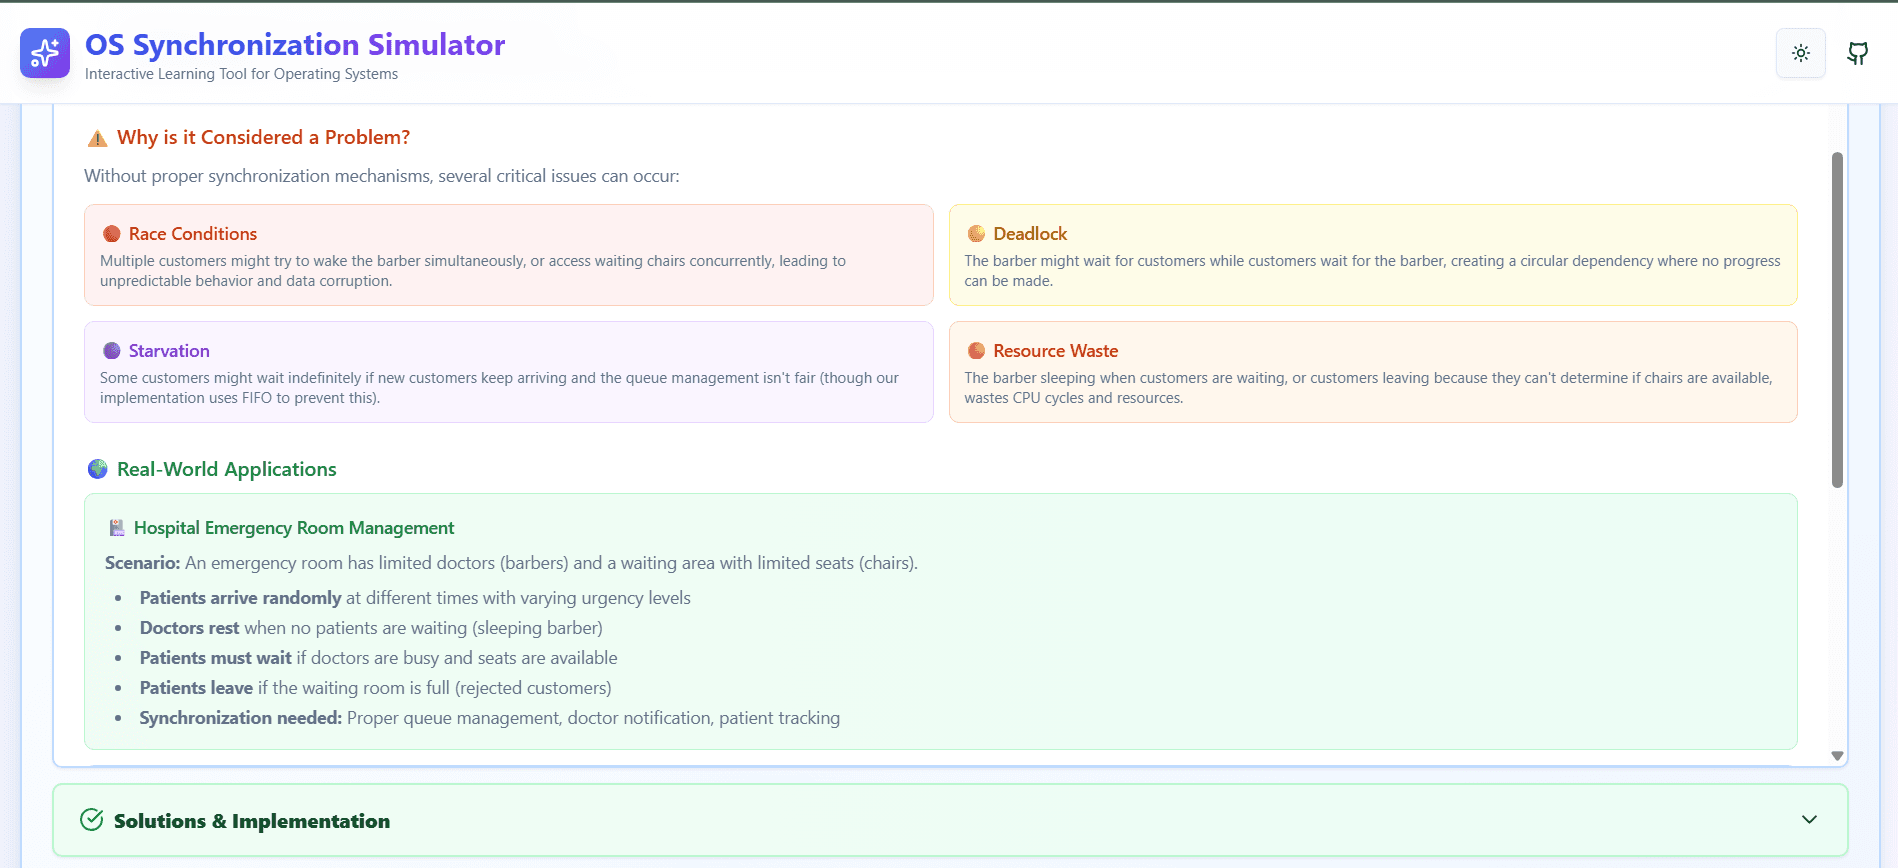Click the warning triangle icon beside Why is it Considered a Problem
Image resolution: width=1898 pixels, height=868 pixels.
click(x=97, y=138)
